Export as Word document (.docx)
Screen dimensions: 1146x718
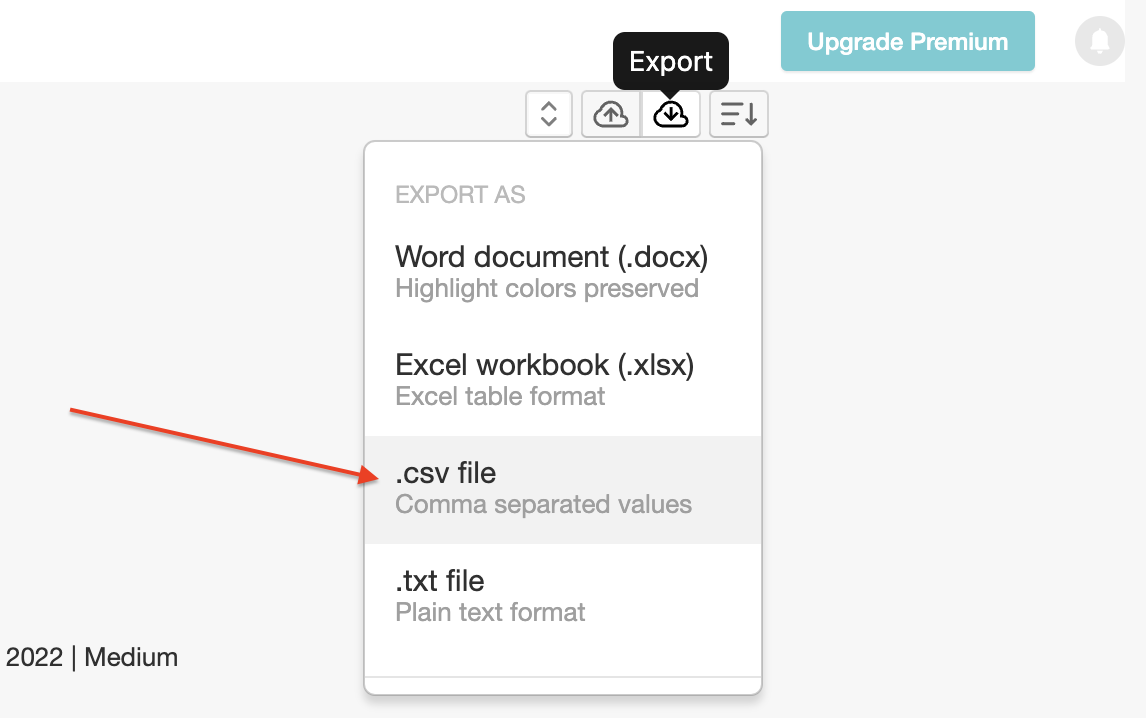[551, 257]
